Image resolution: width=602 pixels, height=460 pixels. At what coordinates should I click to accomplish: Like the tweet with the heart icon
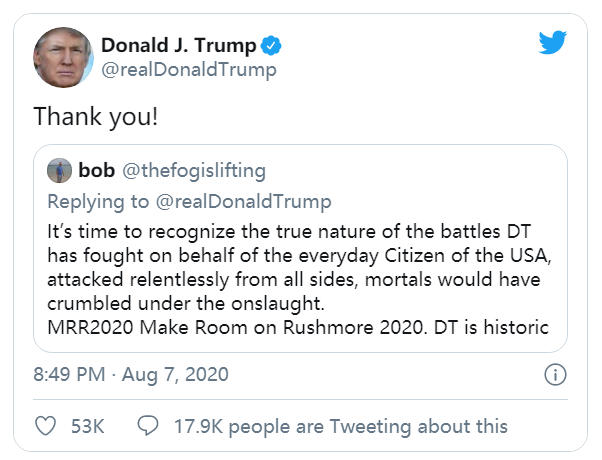[45, 426]
